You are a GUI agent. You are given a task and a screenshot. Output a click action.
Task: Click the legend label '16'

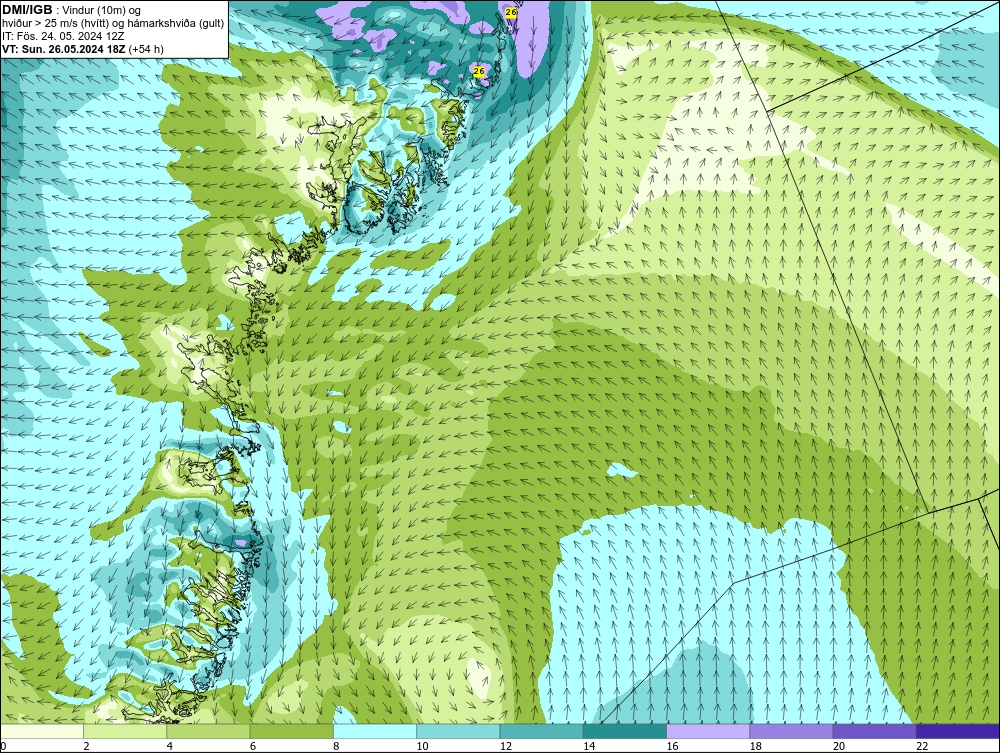(672, 747)
